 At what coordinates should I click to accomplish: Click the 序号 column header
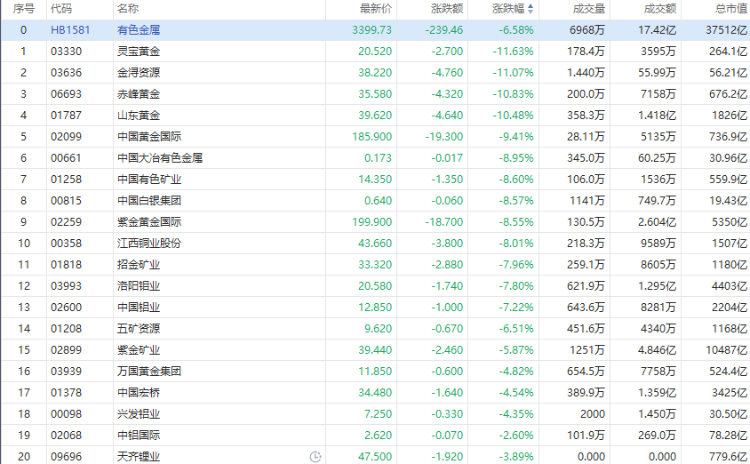pos(23,9)
